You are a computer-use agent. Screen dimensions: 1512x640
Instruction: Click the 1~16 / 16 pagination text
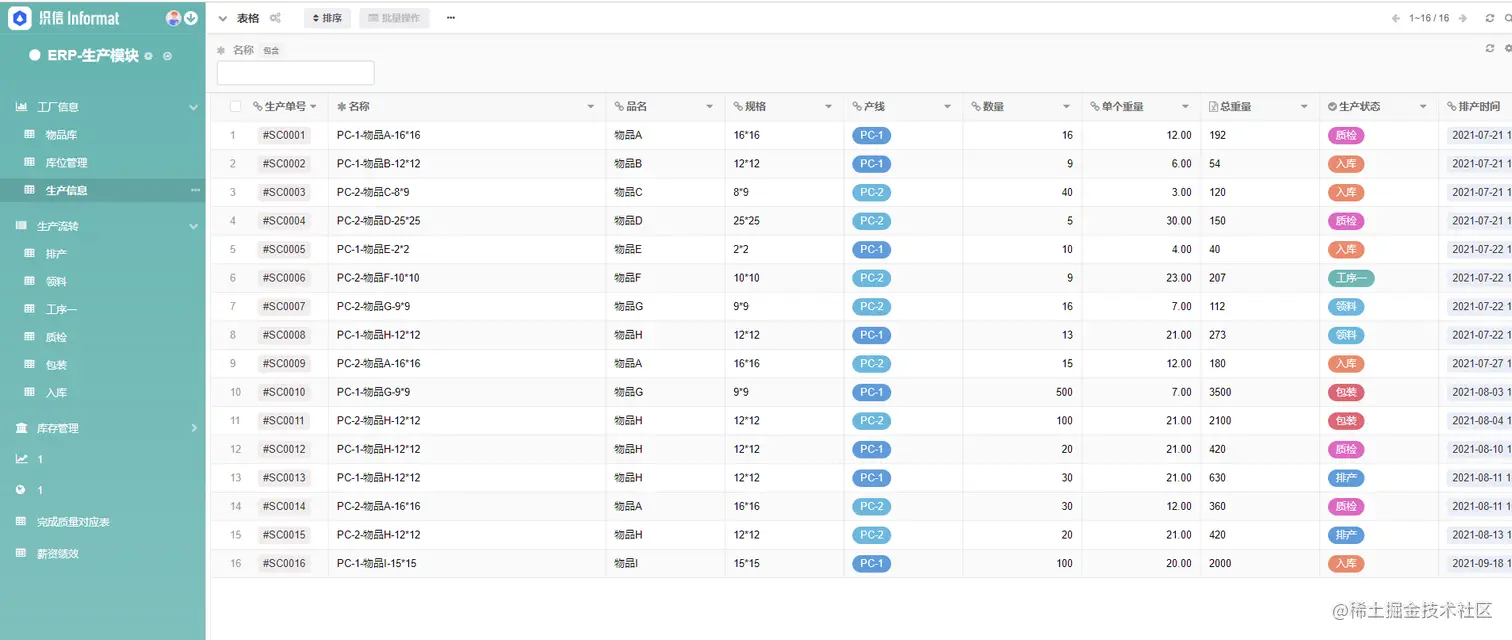pyautogui.click(x=1429, y=18)
